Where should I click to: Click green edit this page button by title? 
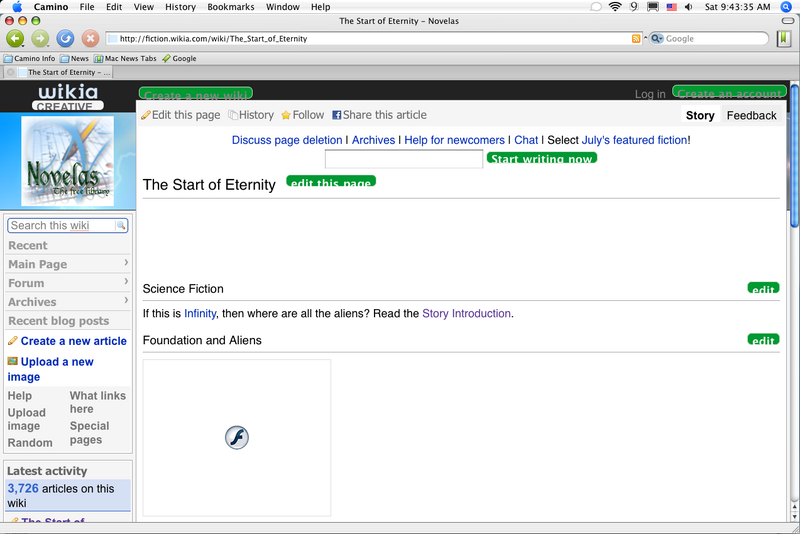tap(331, 181)
